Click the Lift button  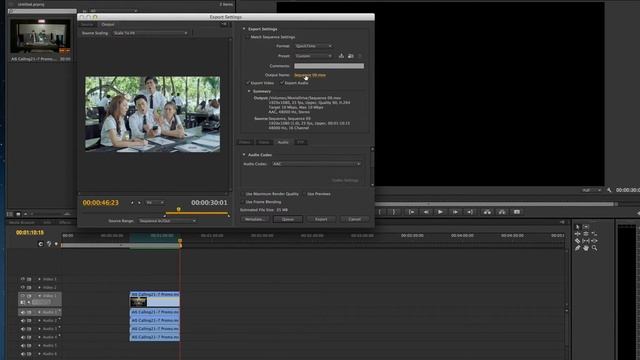coord(487,212)
